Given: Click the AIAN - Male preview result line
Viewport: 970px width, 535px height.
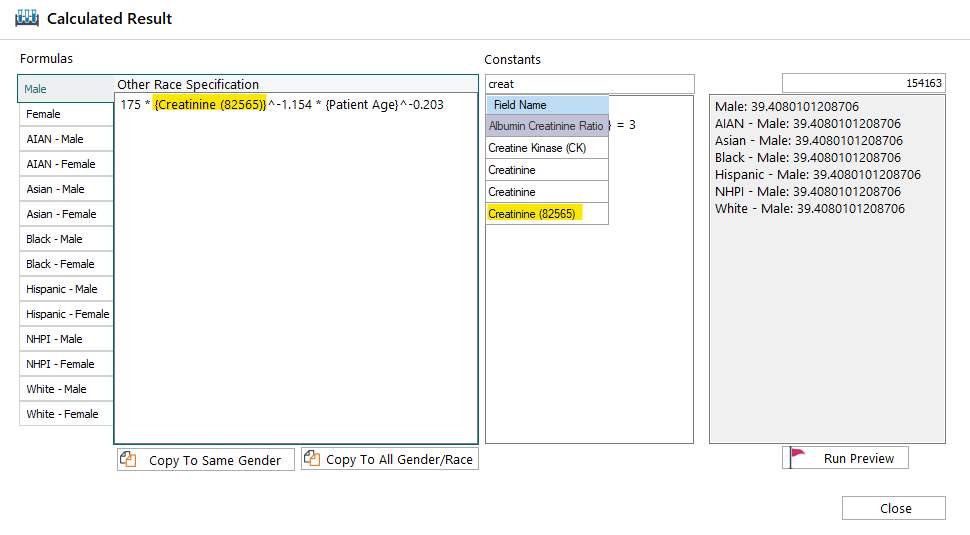Looking at the screenshot, I should [808, 124].
